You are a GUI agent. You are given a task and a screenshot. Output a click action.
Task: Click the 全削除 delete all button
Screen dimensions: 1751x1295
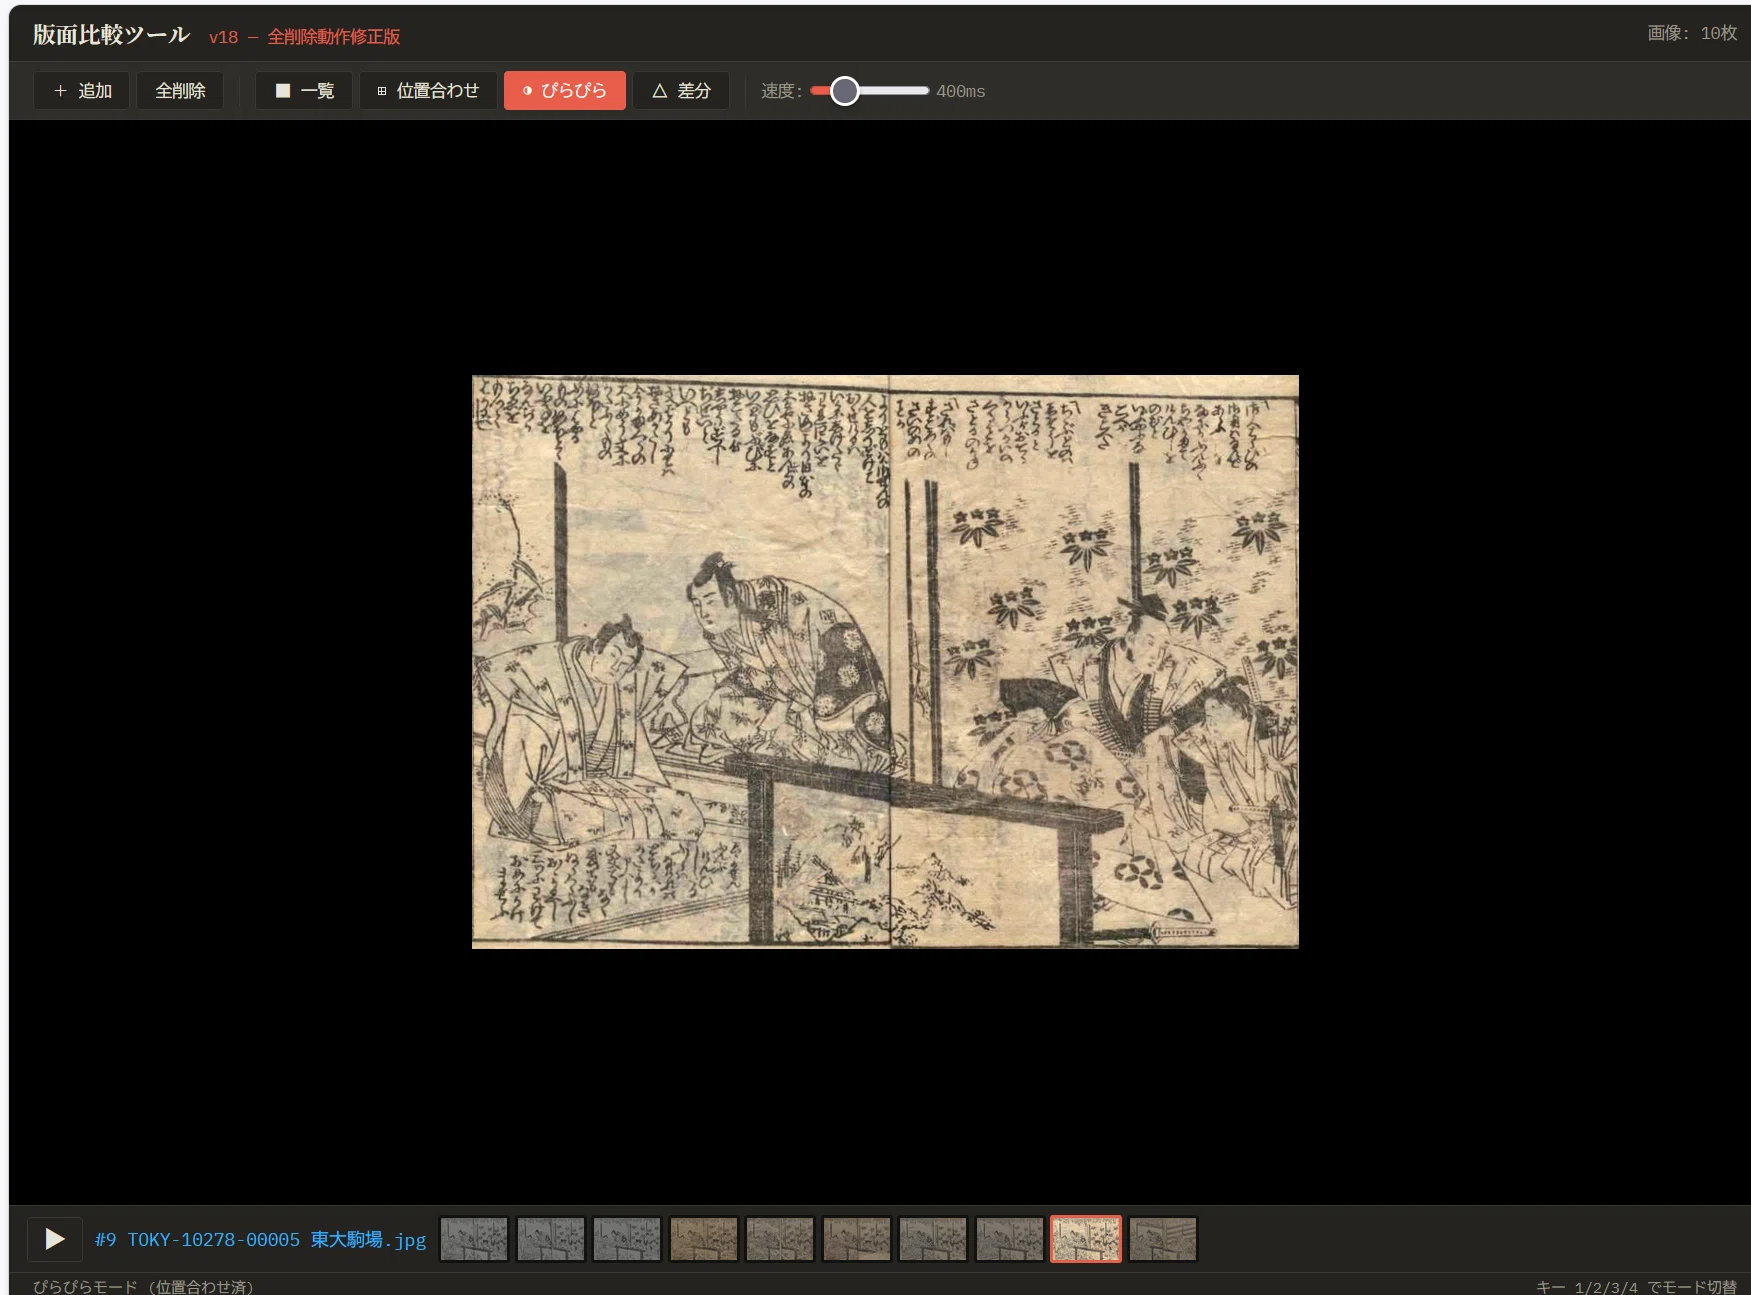coord(180,91)
